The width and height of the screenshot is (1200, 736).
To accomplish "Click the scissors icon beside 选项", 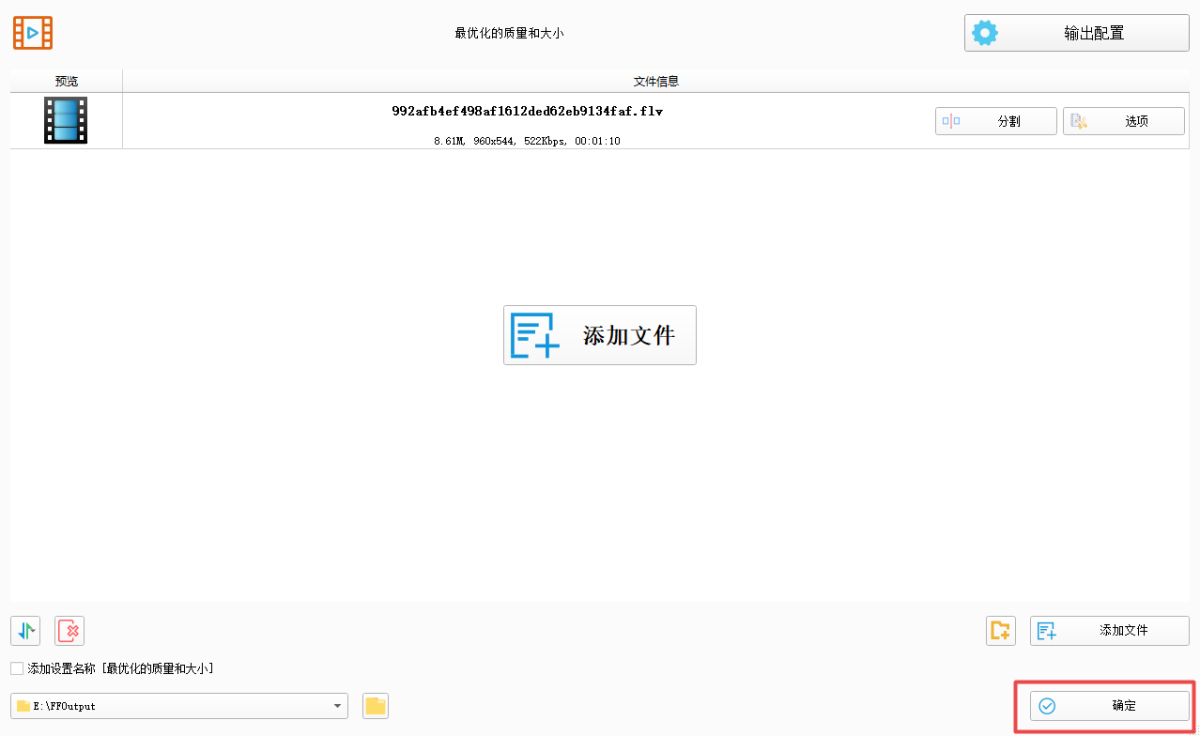I will coord(1079,121).
